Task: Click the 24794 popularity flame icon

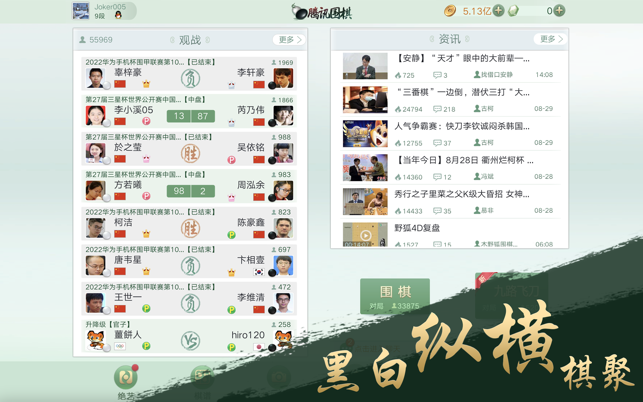Action: coord(398,109)
